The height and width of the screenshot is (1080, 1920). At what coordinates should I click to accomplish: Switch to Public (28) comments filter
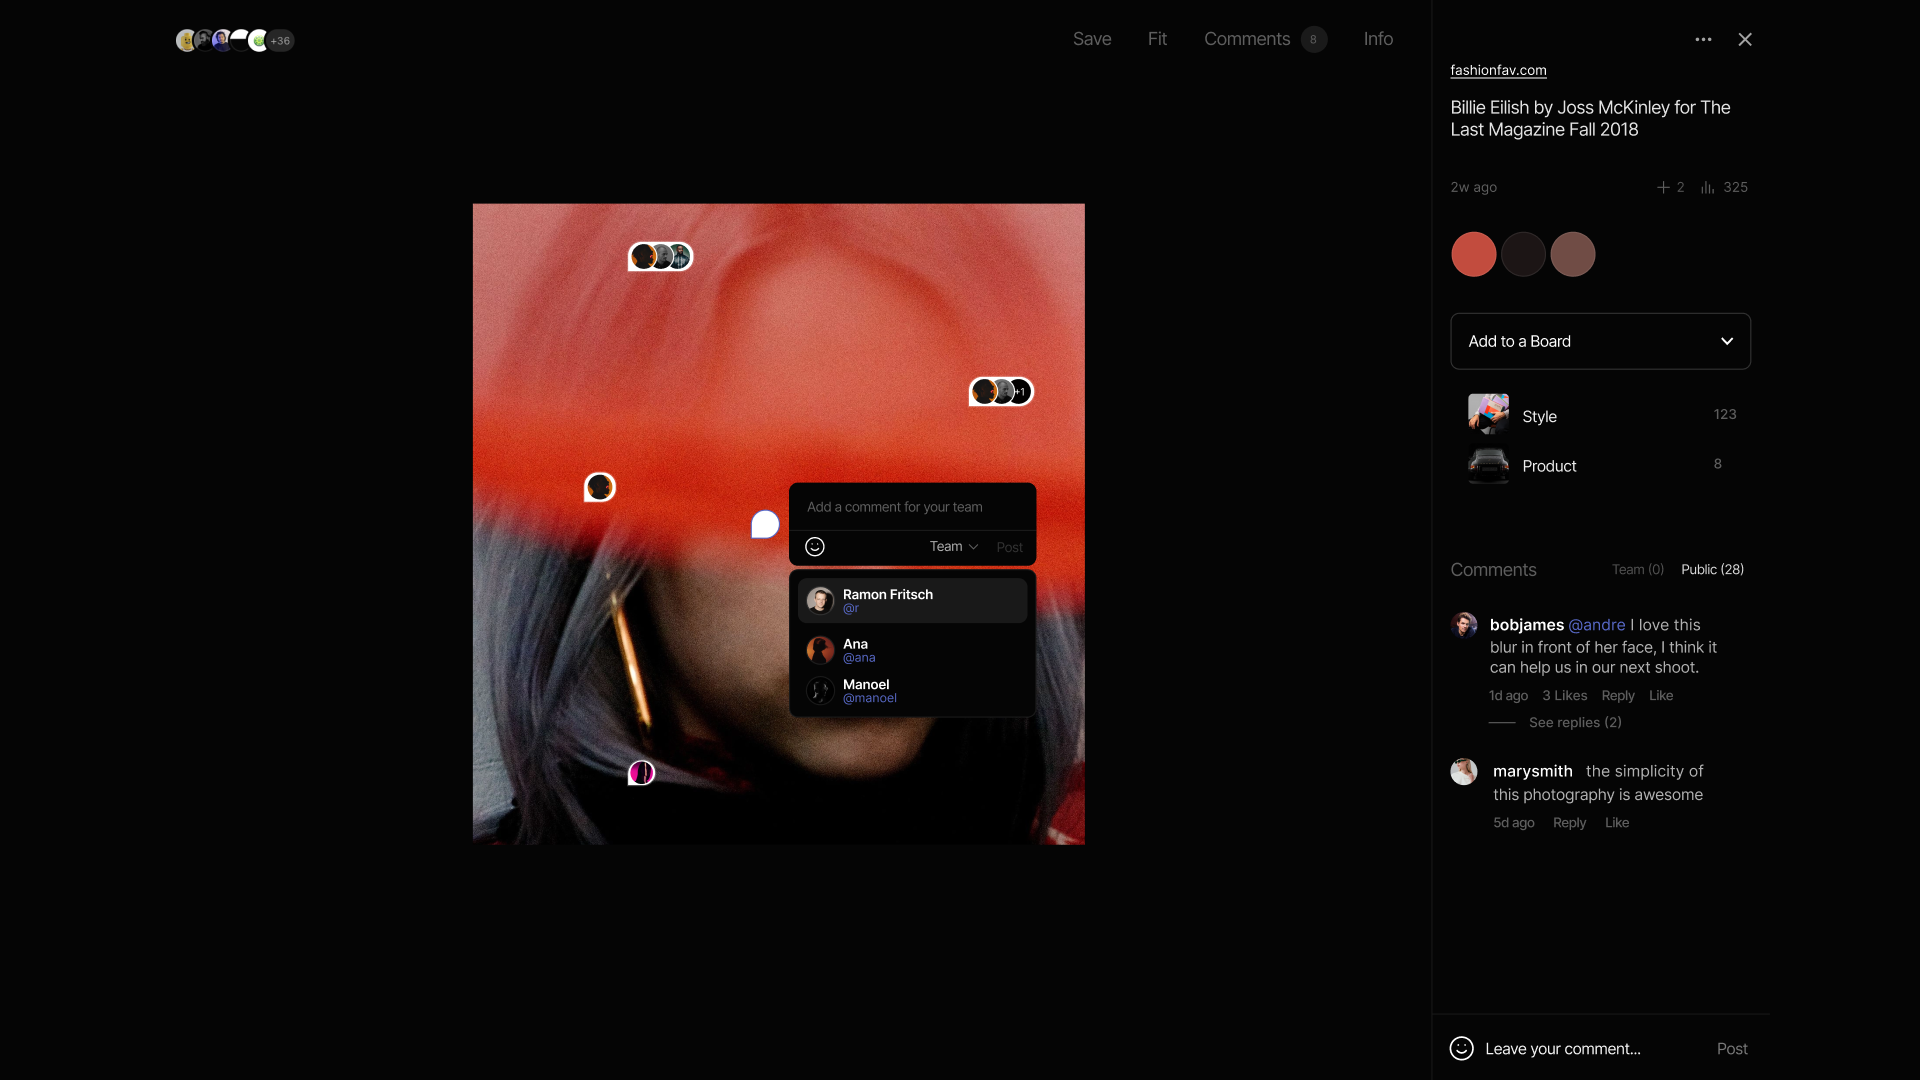click(x=1712, y=569)
